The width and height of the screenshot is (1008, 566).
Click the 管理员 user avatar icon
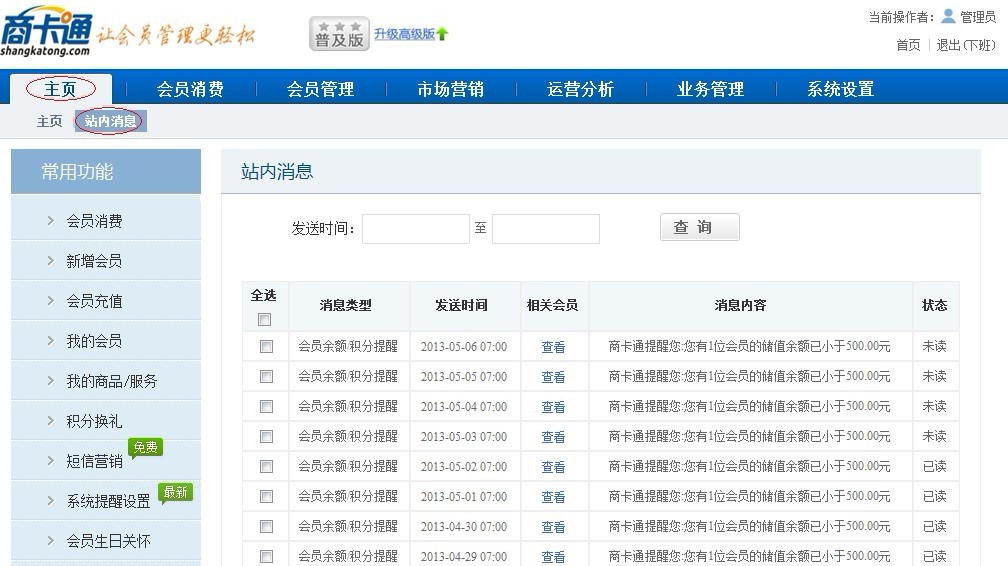coord(948,16)
